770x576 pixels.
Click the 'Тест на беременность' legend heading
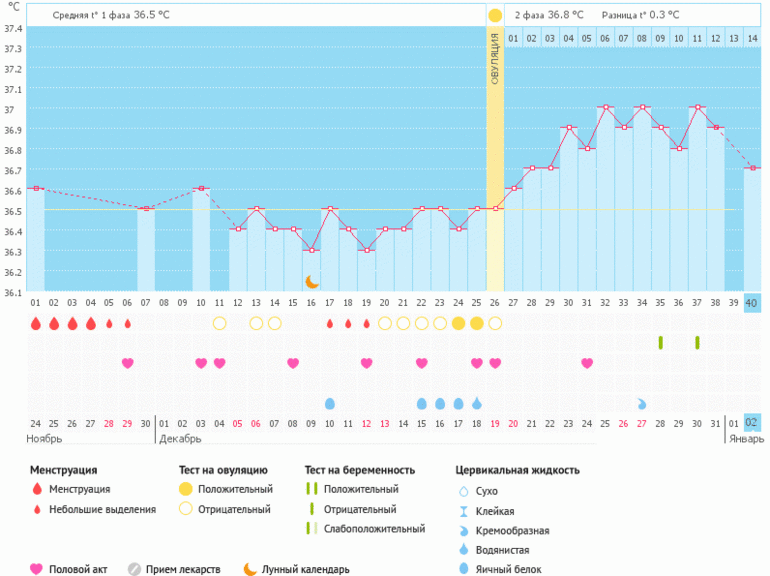[x=360, y=469]
